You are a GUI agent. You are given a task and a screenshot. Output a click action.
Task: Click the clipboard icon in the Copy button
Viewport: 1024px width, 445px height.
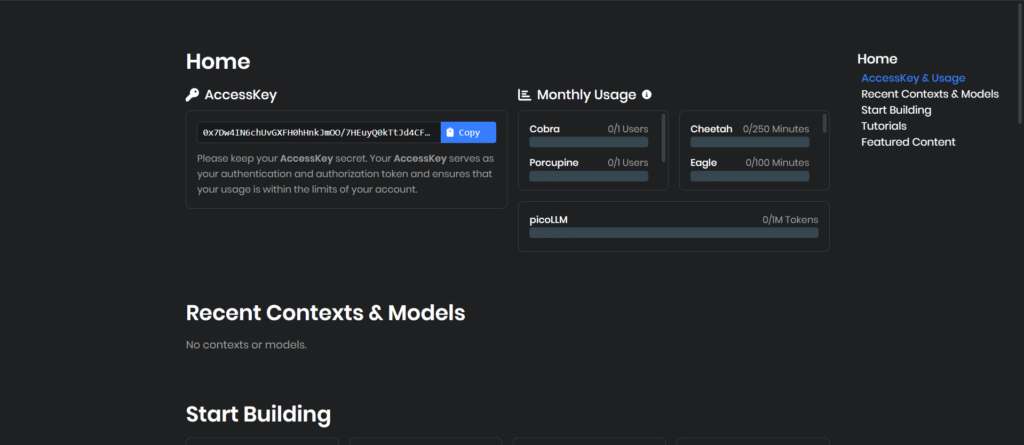[451, 132]
